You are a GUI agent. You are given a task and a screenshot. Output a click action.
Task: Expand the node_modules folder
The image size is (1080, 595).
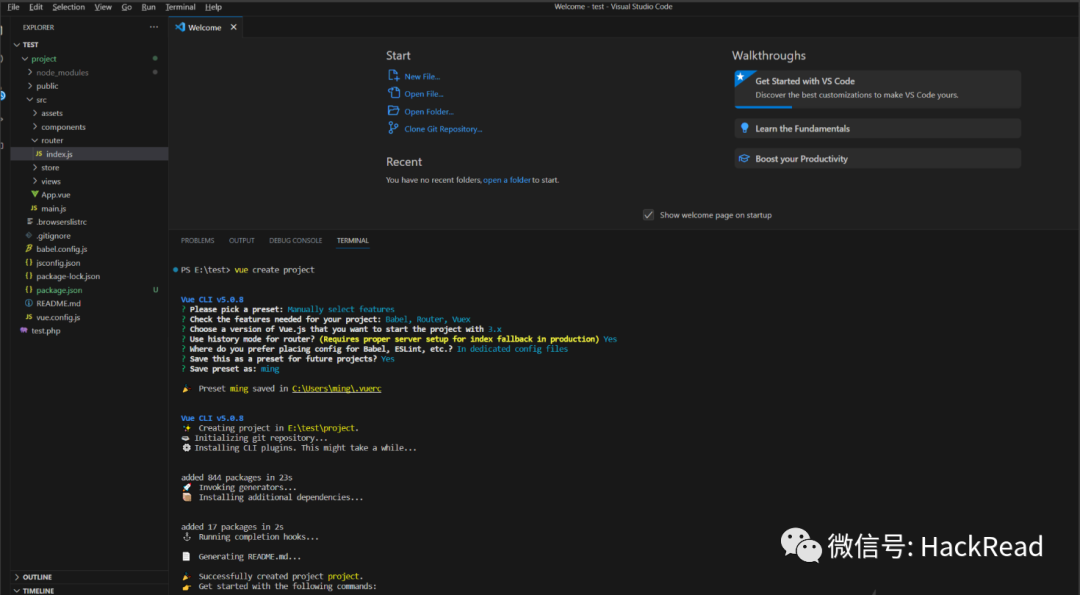(x=30, y=72)
